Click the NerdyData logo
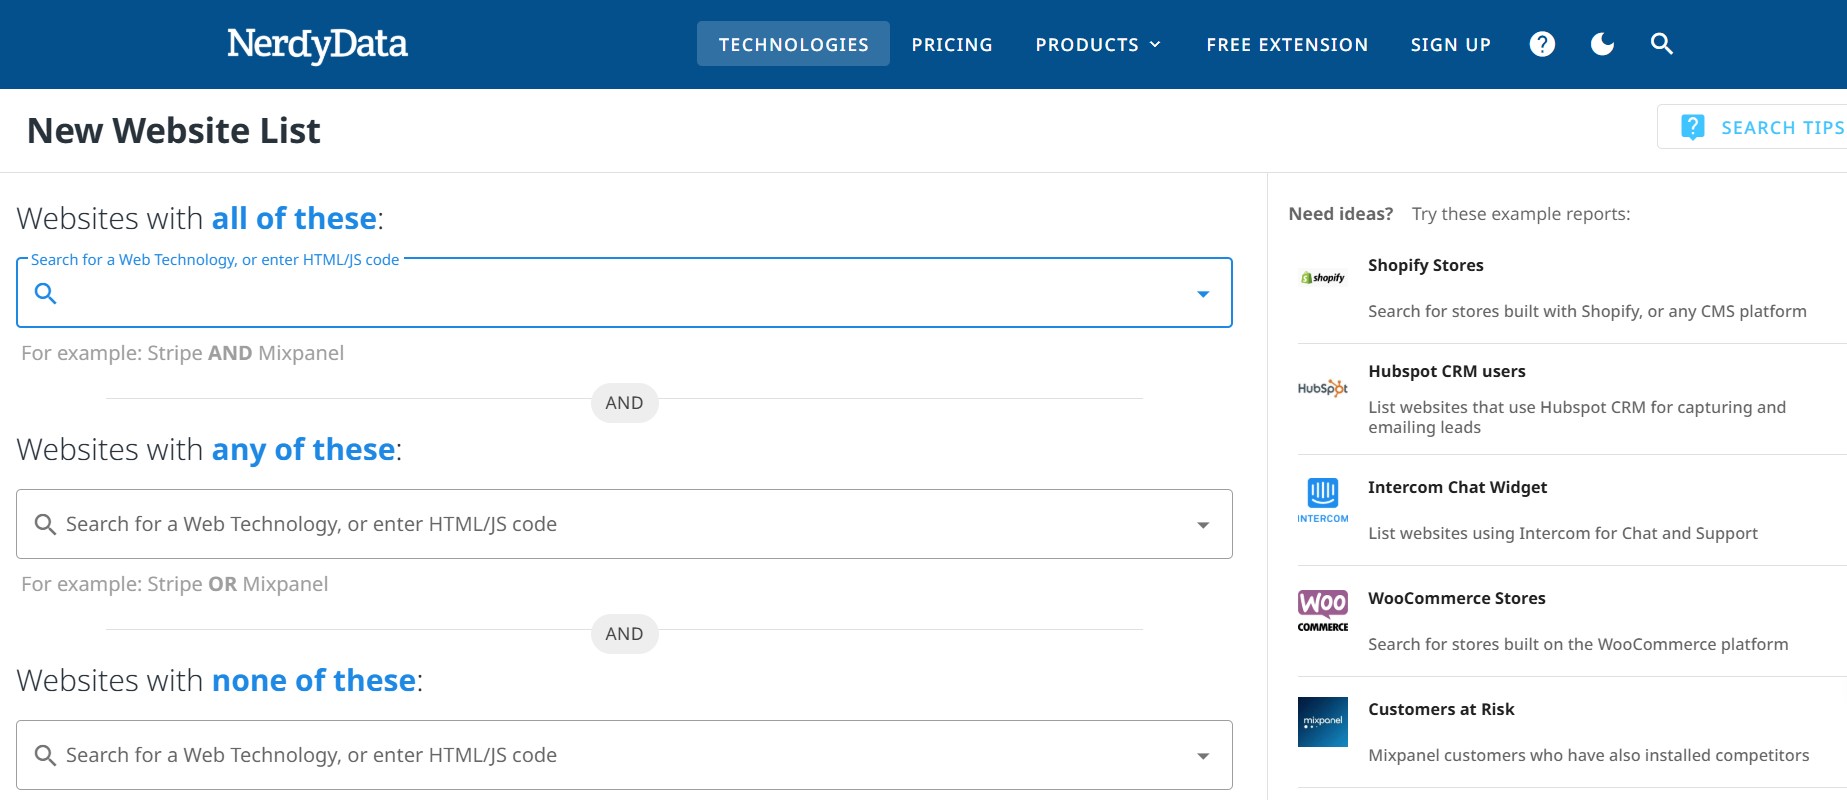Viewport: 1847px width, 800px height. (317, 44)
